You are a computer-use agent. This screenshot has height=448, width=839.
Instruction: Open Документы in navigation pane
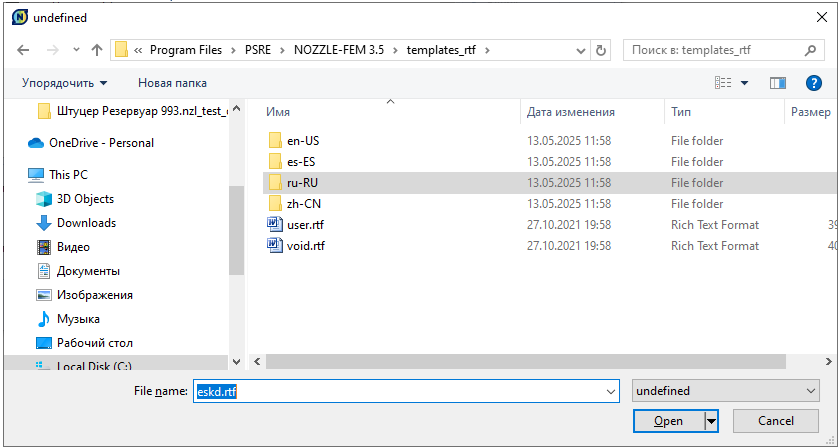pos(78,271)
